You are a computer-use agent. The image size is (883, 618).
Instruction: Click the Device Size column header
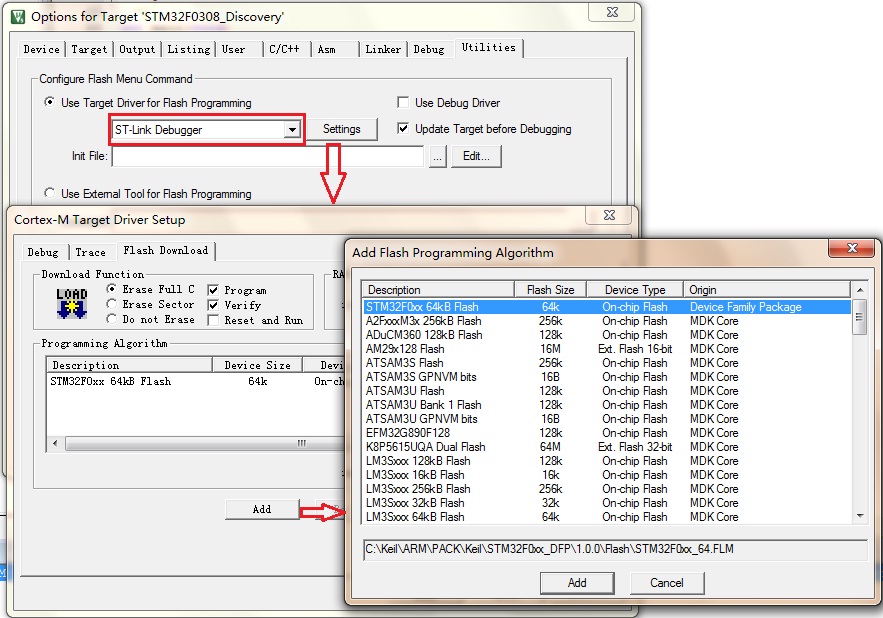(x=257, y=365)
